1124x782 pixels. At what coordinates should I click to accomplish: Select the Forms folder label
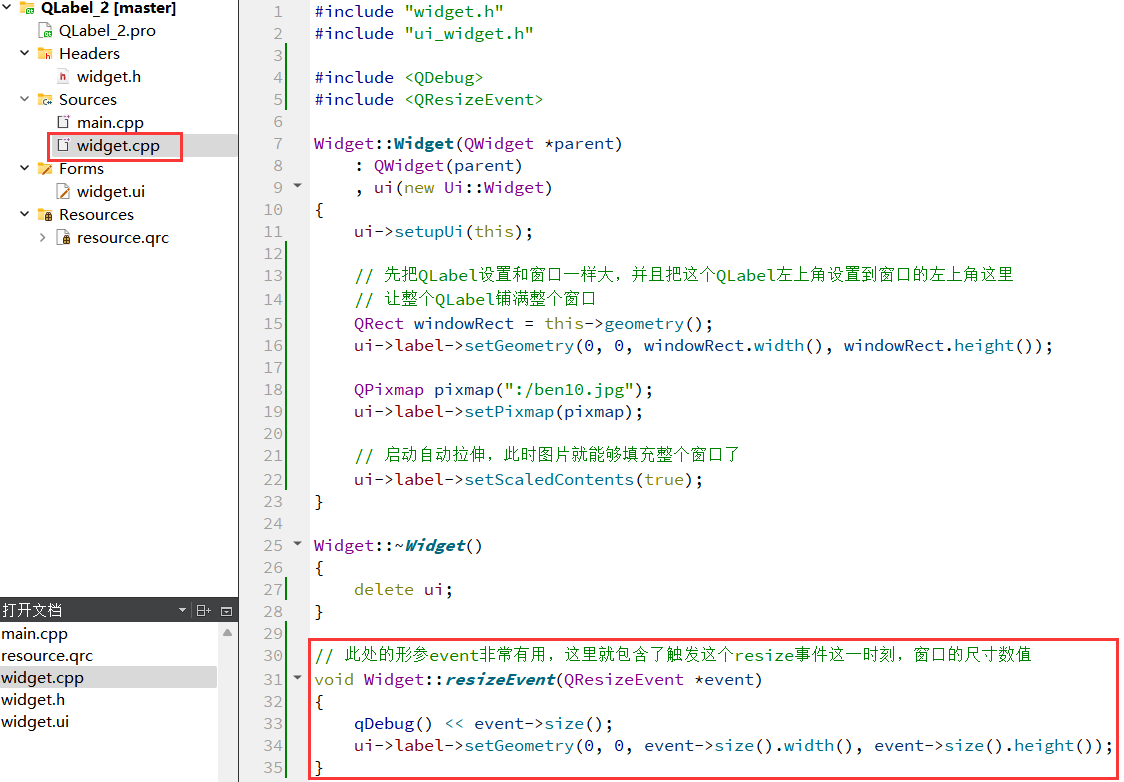coord(81,168)
